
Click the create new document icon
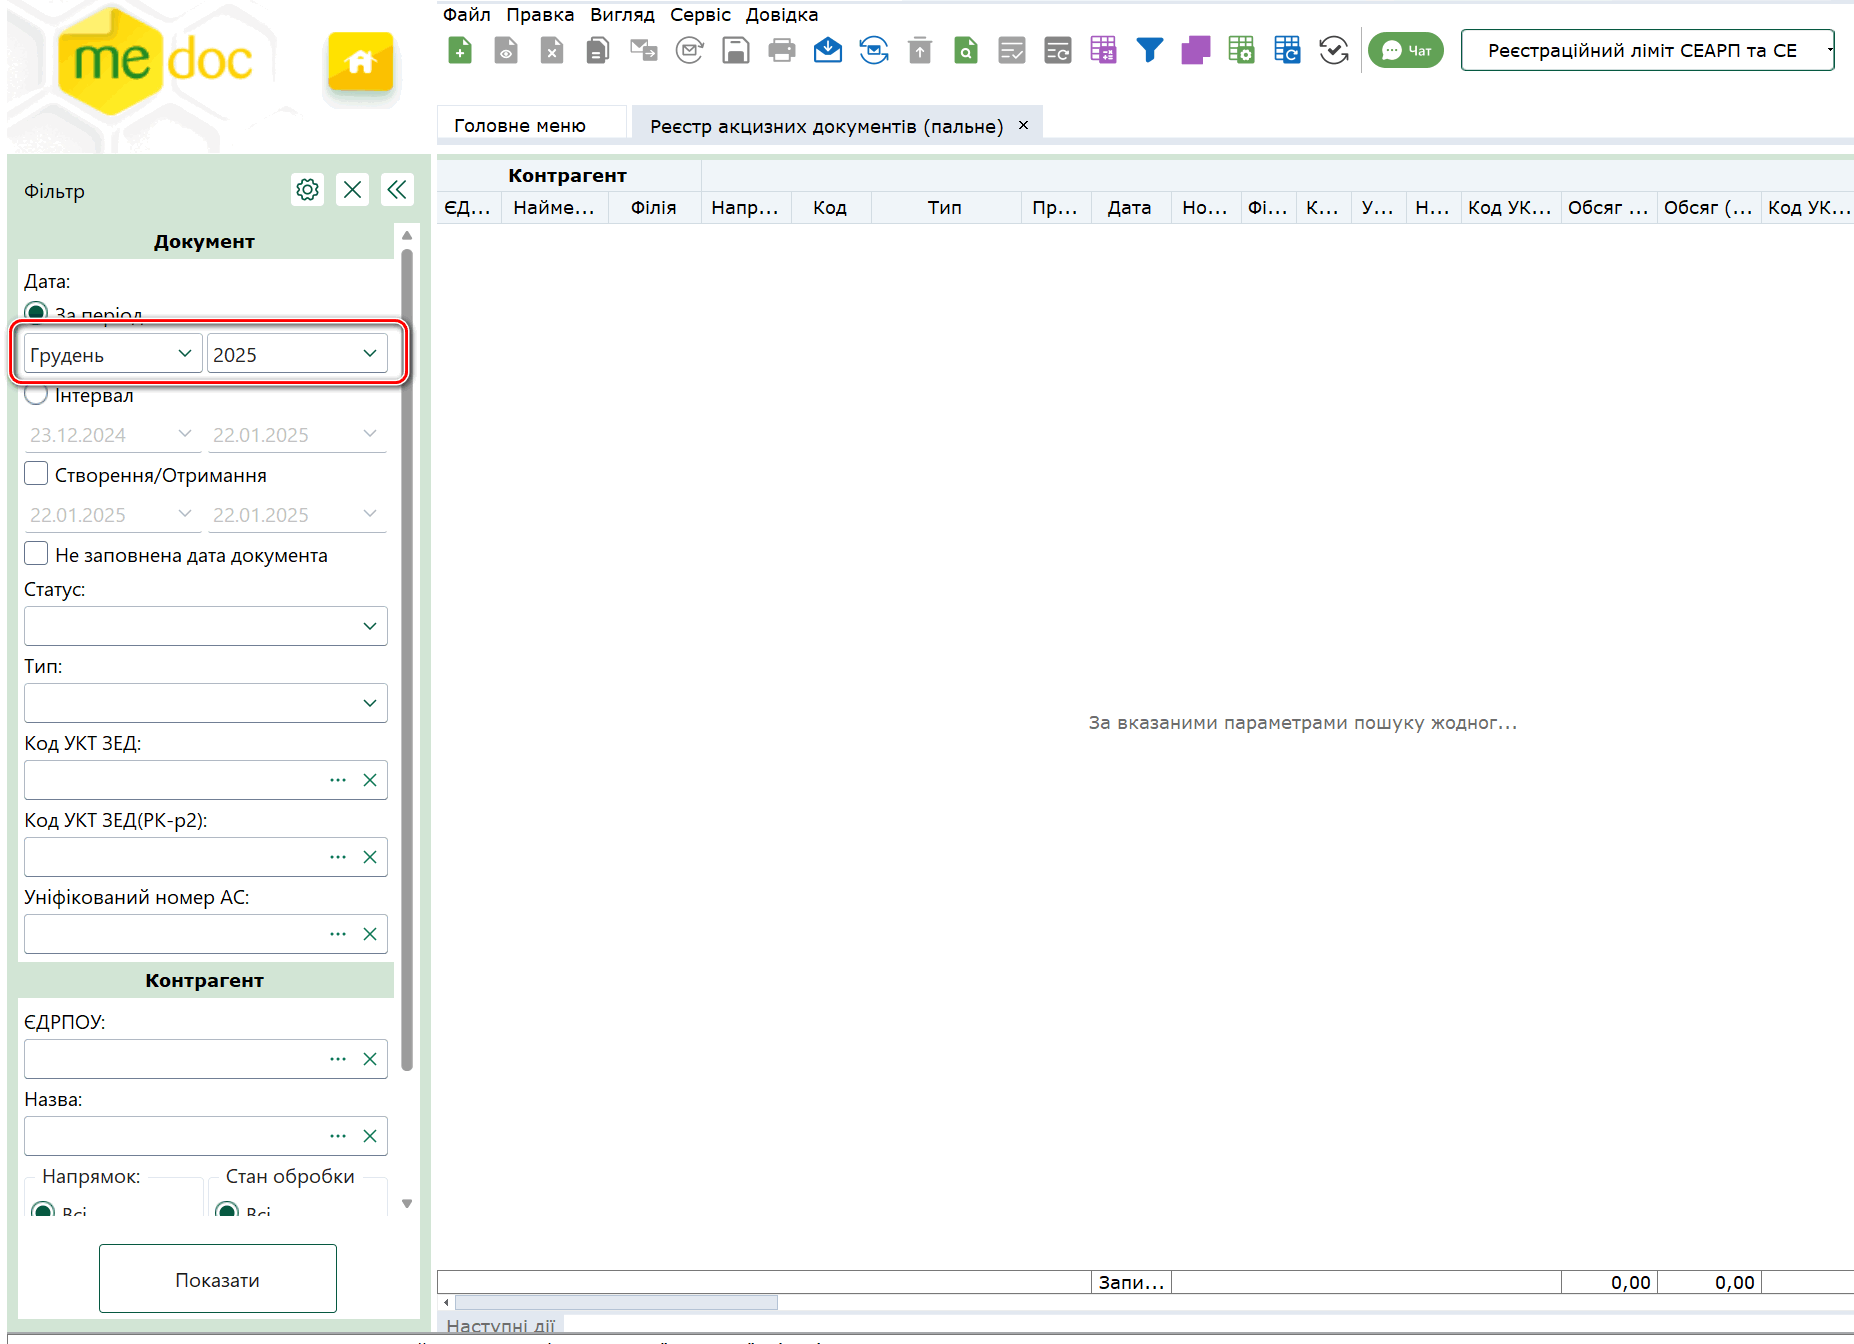point(460,50)
